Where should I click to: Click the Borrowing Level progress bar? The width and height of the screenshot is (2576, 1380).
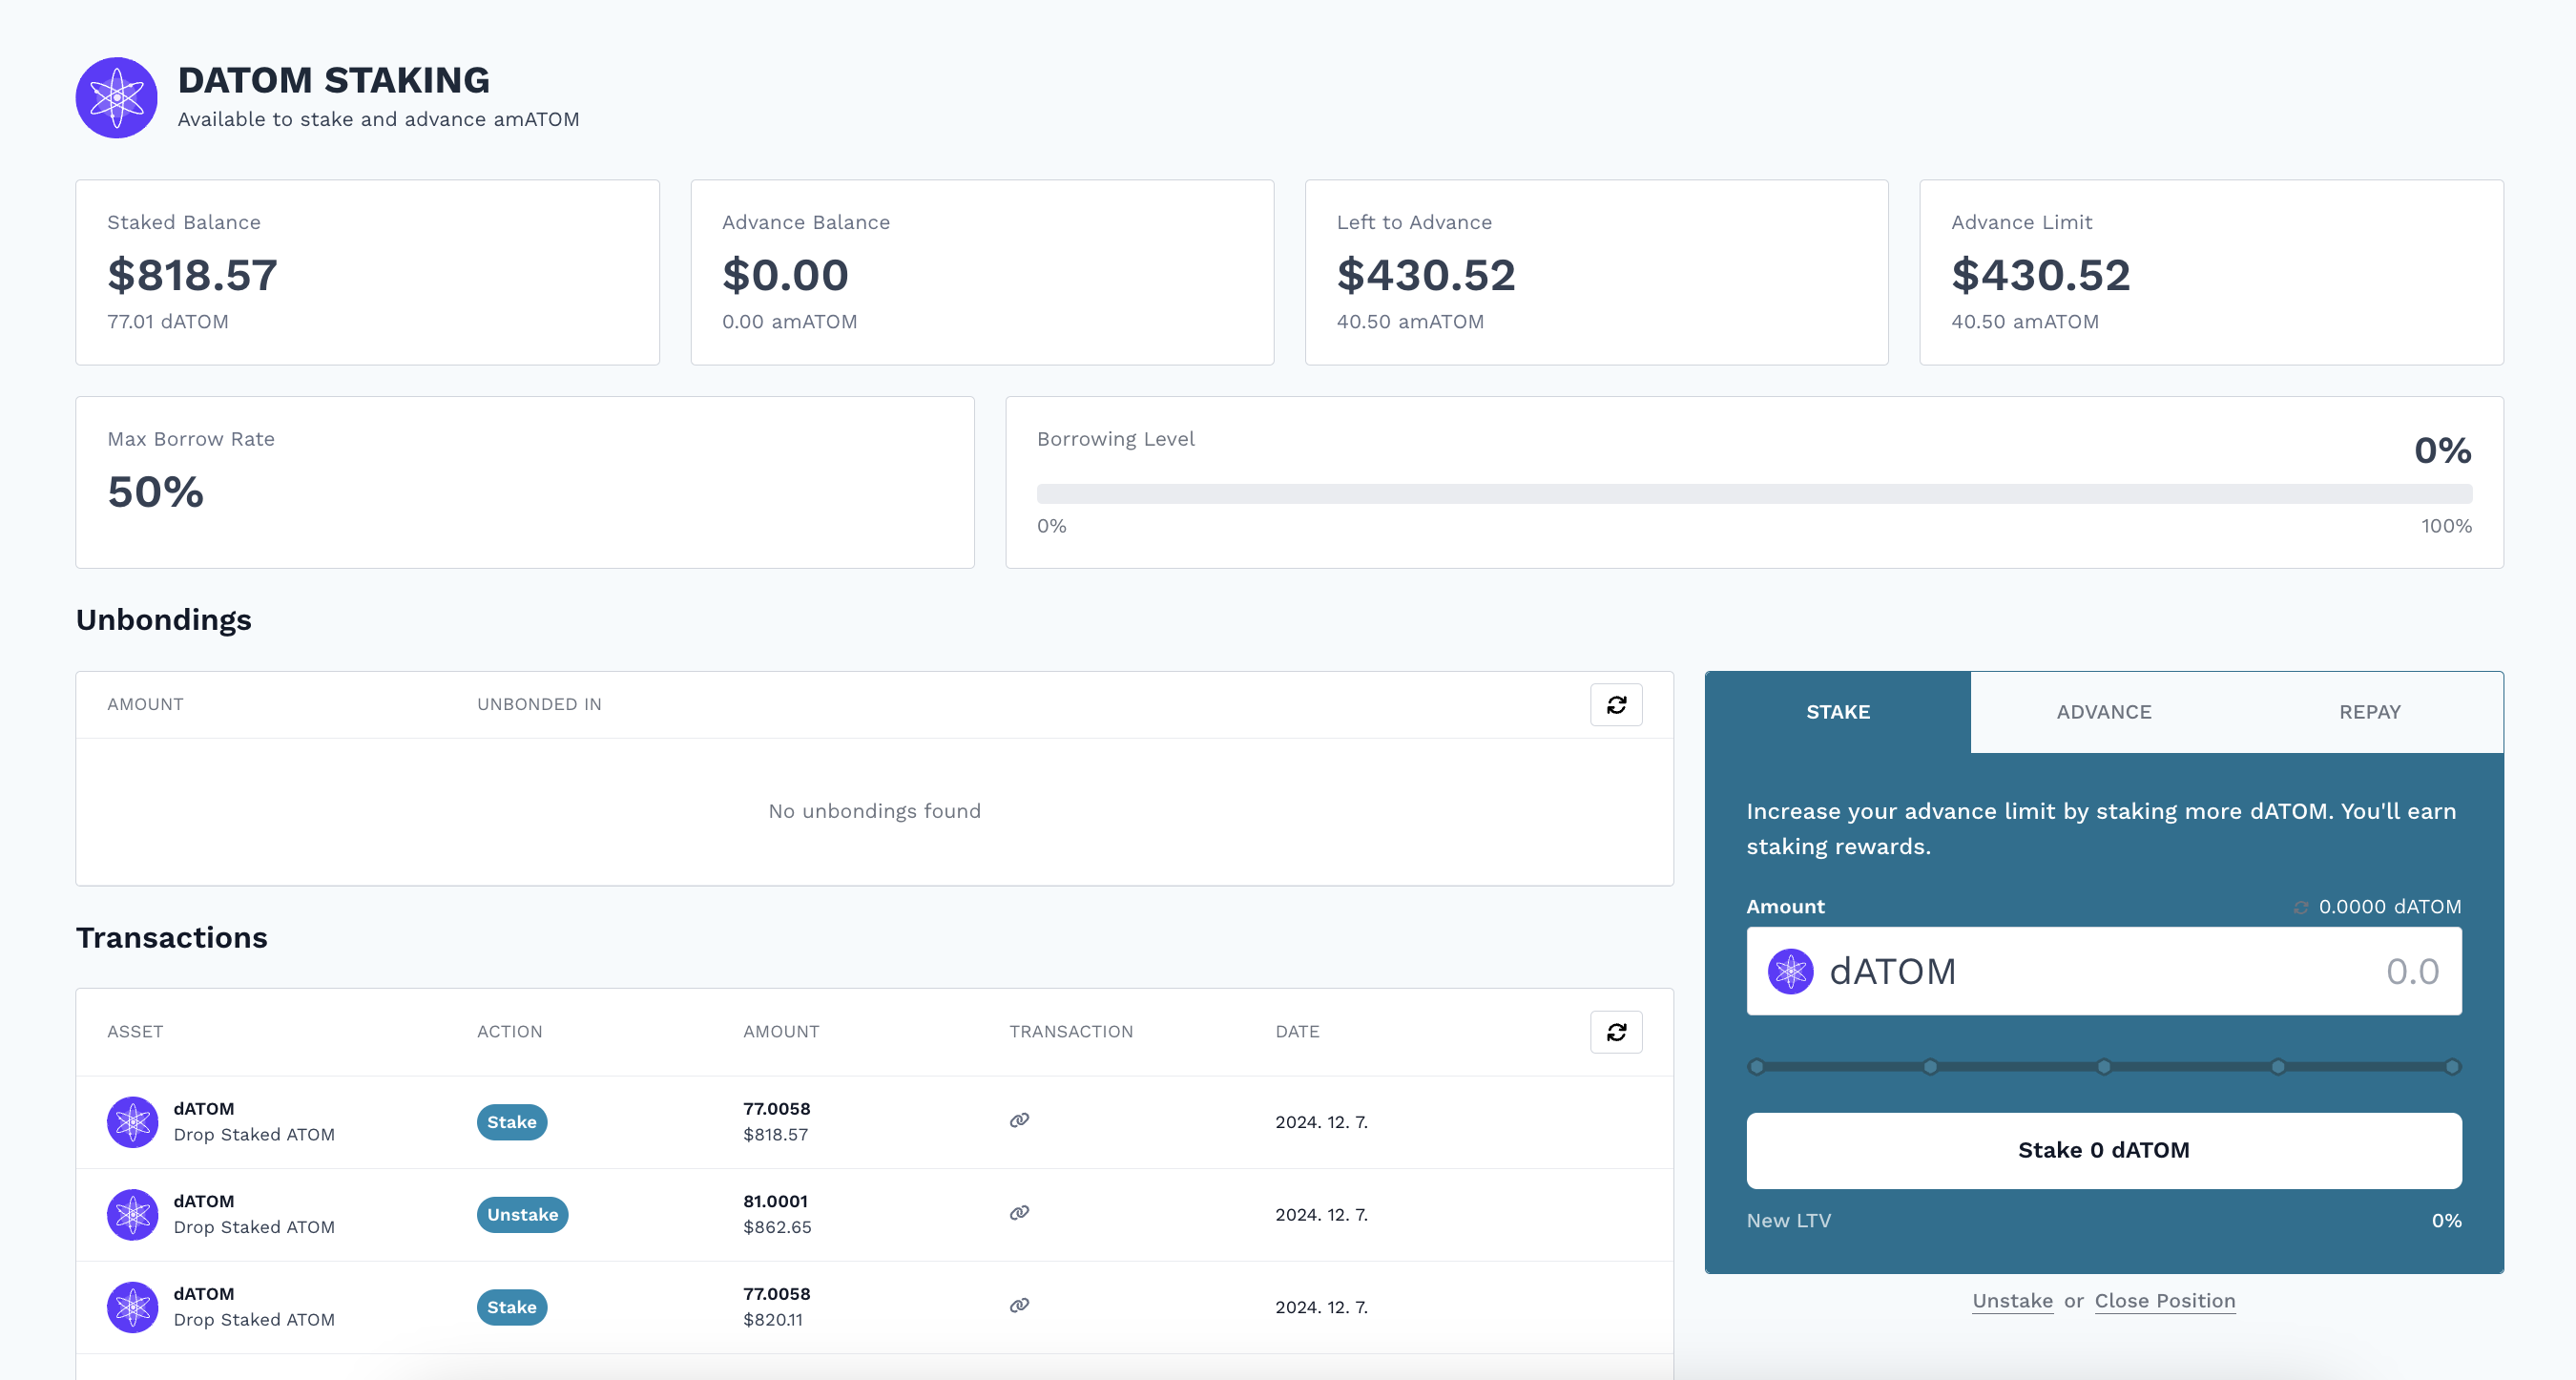coord(1754,494)
